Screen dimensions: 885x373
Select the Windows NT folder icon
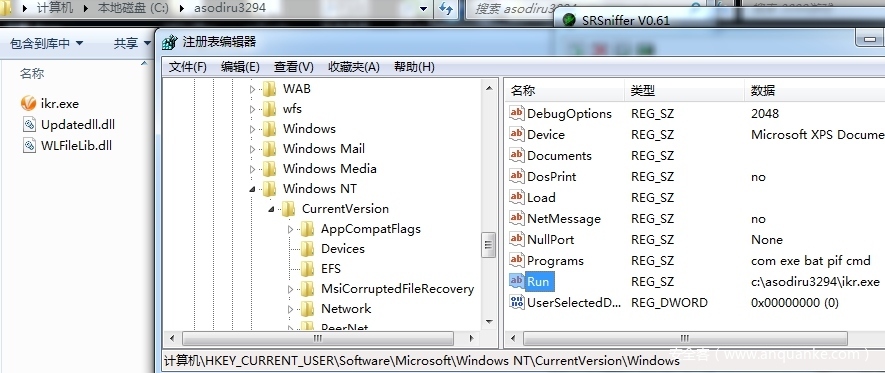tap(269, 188)
